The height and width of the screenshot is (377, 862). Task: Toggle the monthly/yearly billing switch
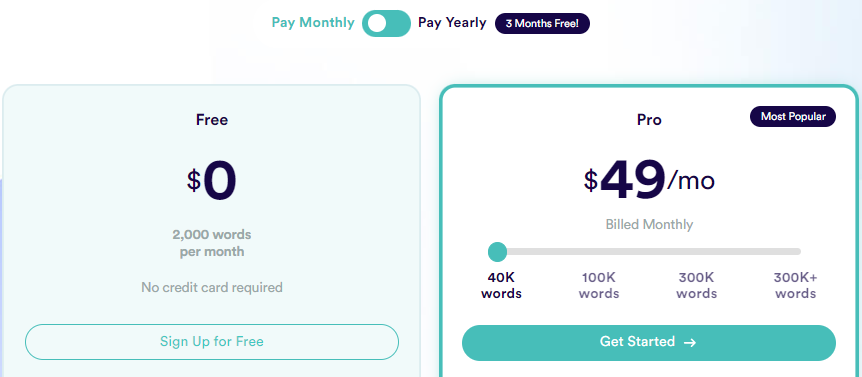point(386,23)
